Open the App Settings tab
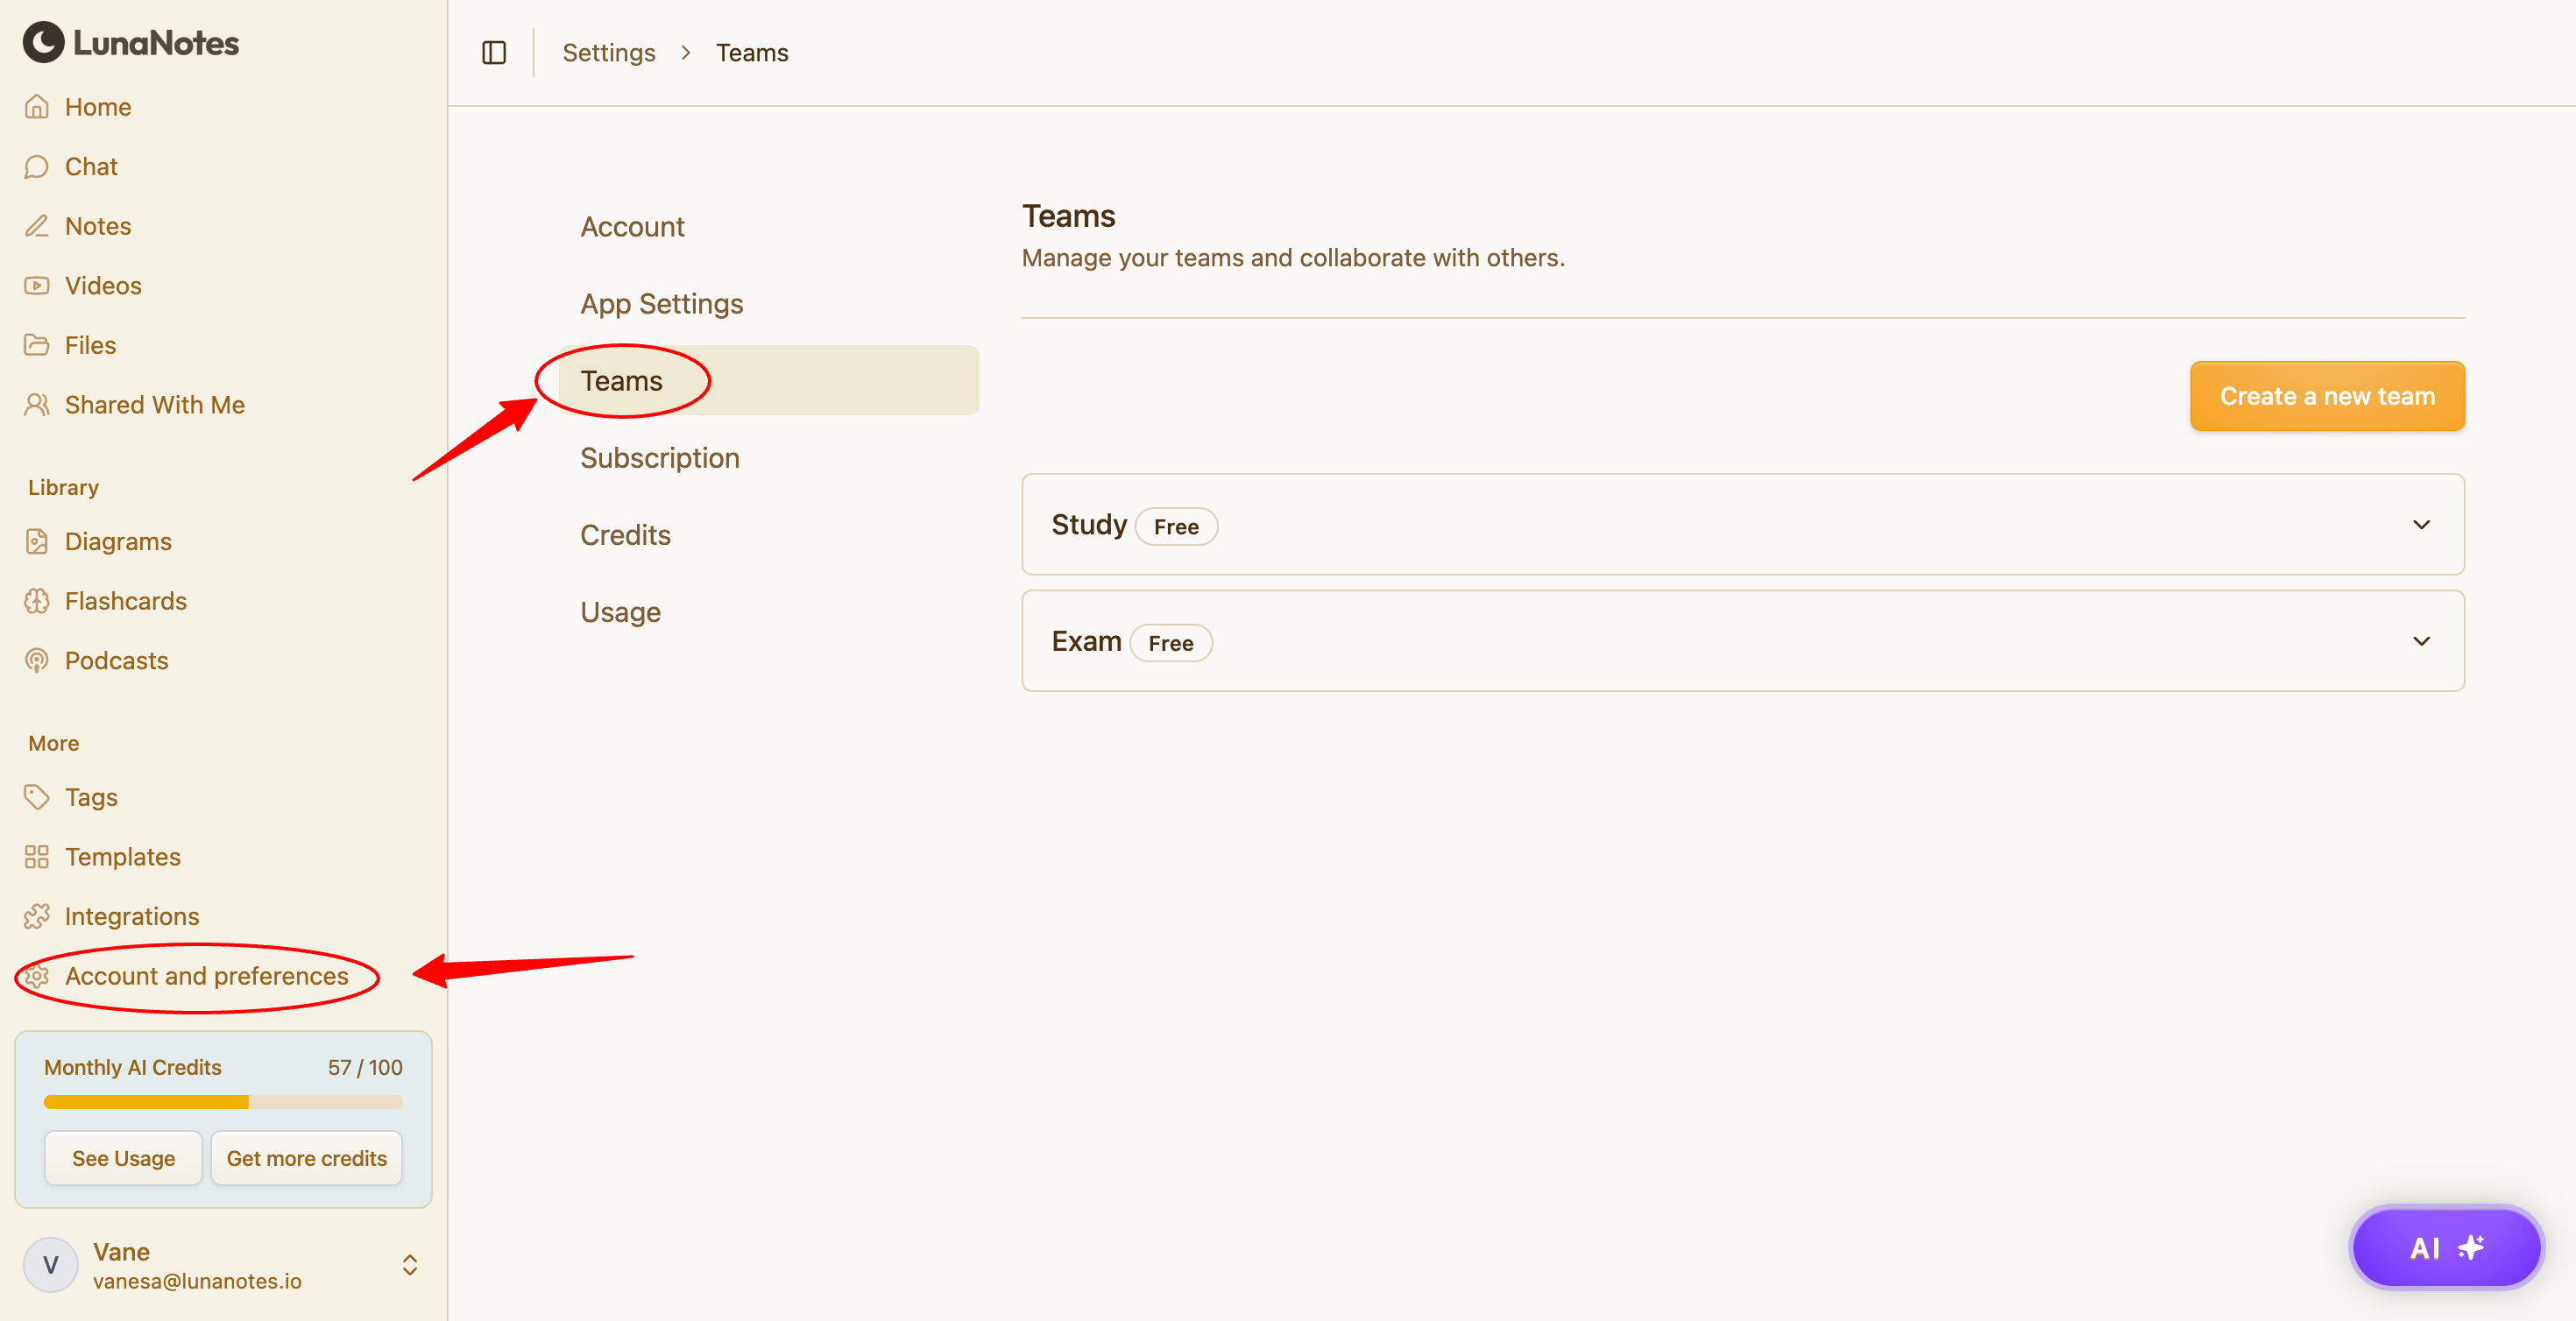Screen dimensions: 2576x1321 (662, 304)
